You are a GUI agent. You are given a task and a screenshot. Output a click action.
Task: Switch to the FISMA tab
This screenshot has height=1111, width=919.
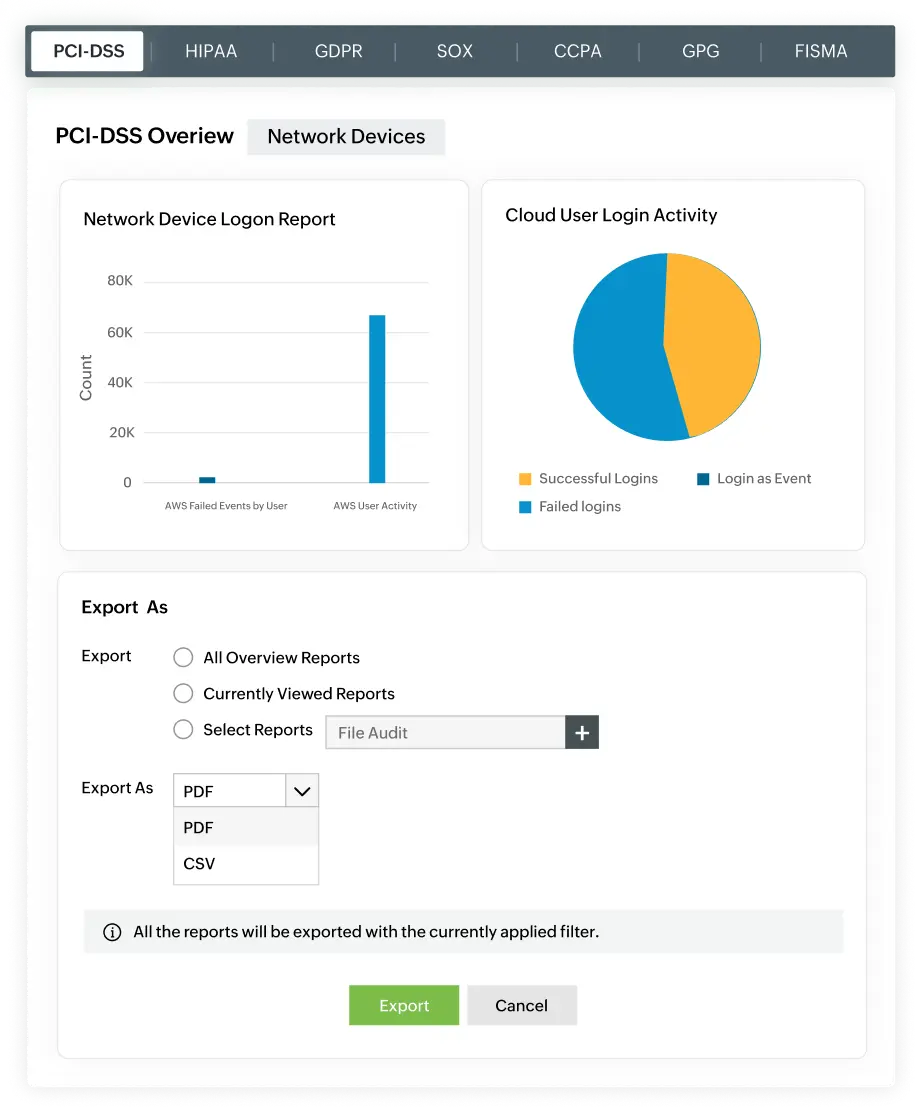tap(821, 51)
